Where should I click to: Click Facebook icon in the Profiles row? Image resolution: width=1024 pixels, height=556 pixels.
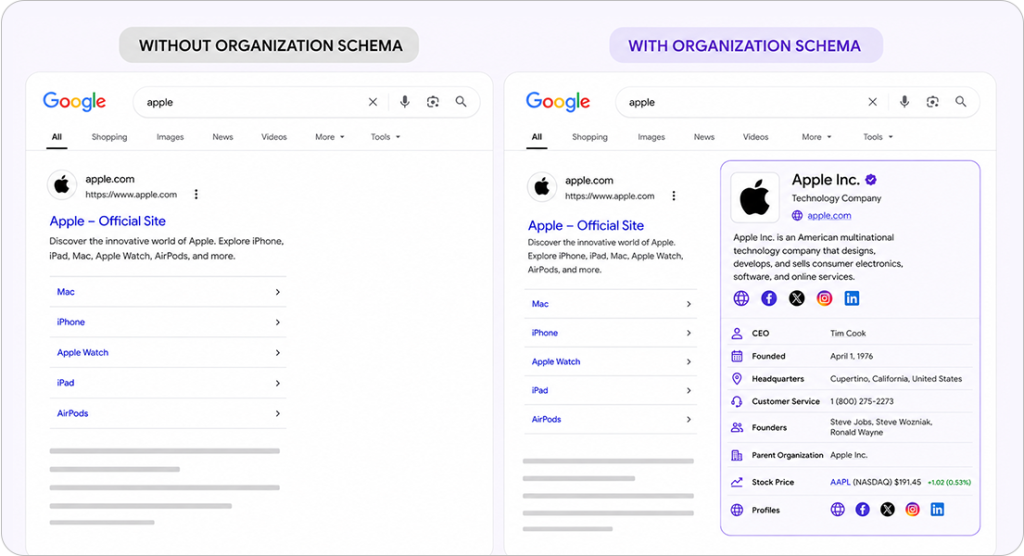(863, 510)
